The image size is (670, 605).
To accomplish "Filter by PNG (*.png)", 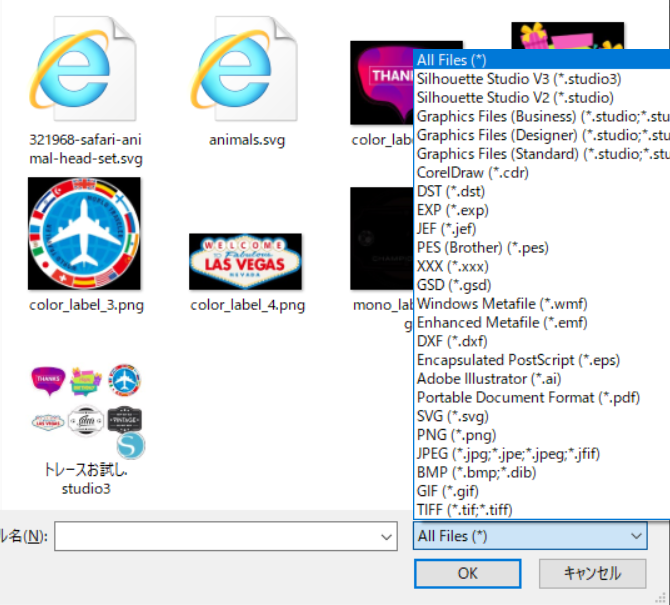I will (541, 435).
